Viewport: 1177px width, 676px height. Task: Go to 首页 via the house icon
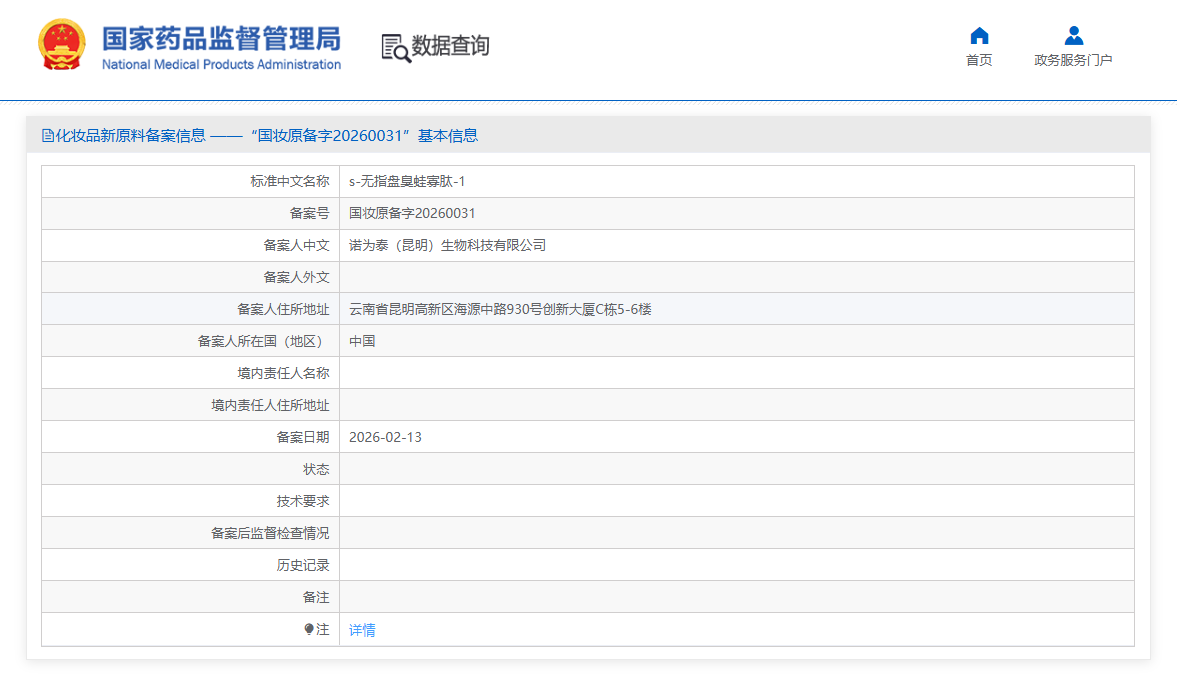click(979, 36)
